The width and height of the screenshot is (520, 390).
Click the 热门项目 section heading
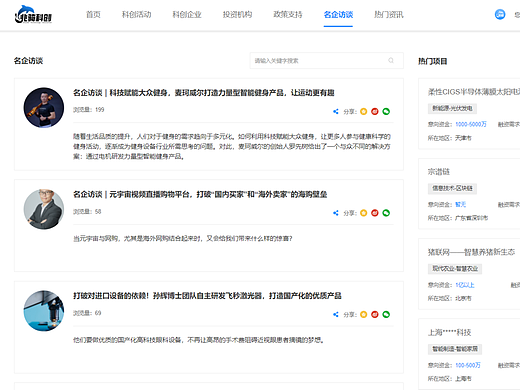tap(433, 61)
